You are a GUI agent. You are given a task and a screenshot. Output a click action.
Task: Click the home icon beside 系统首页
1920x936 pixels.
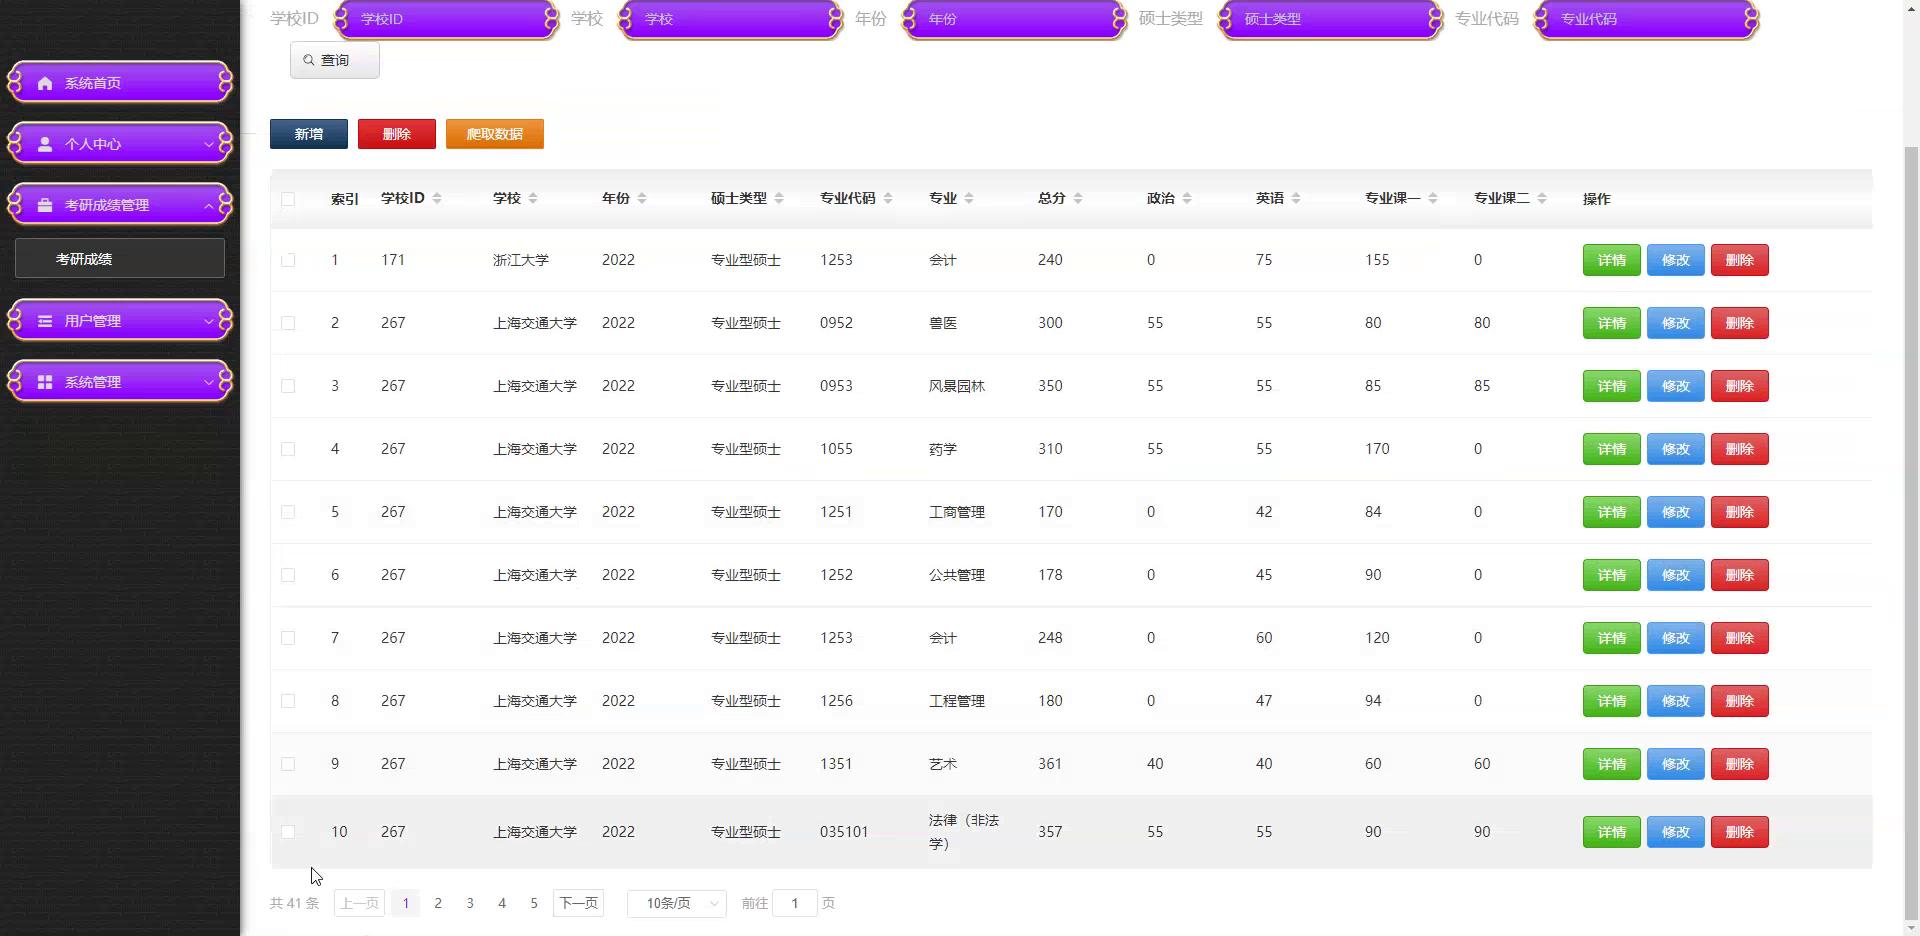coord(45,83)
